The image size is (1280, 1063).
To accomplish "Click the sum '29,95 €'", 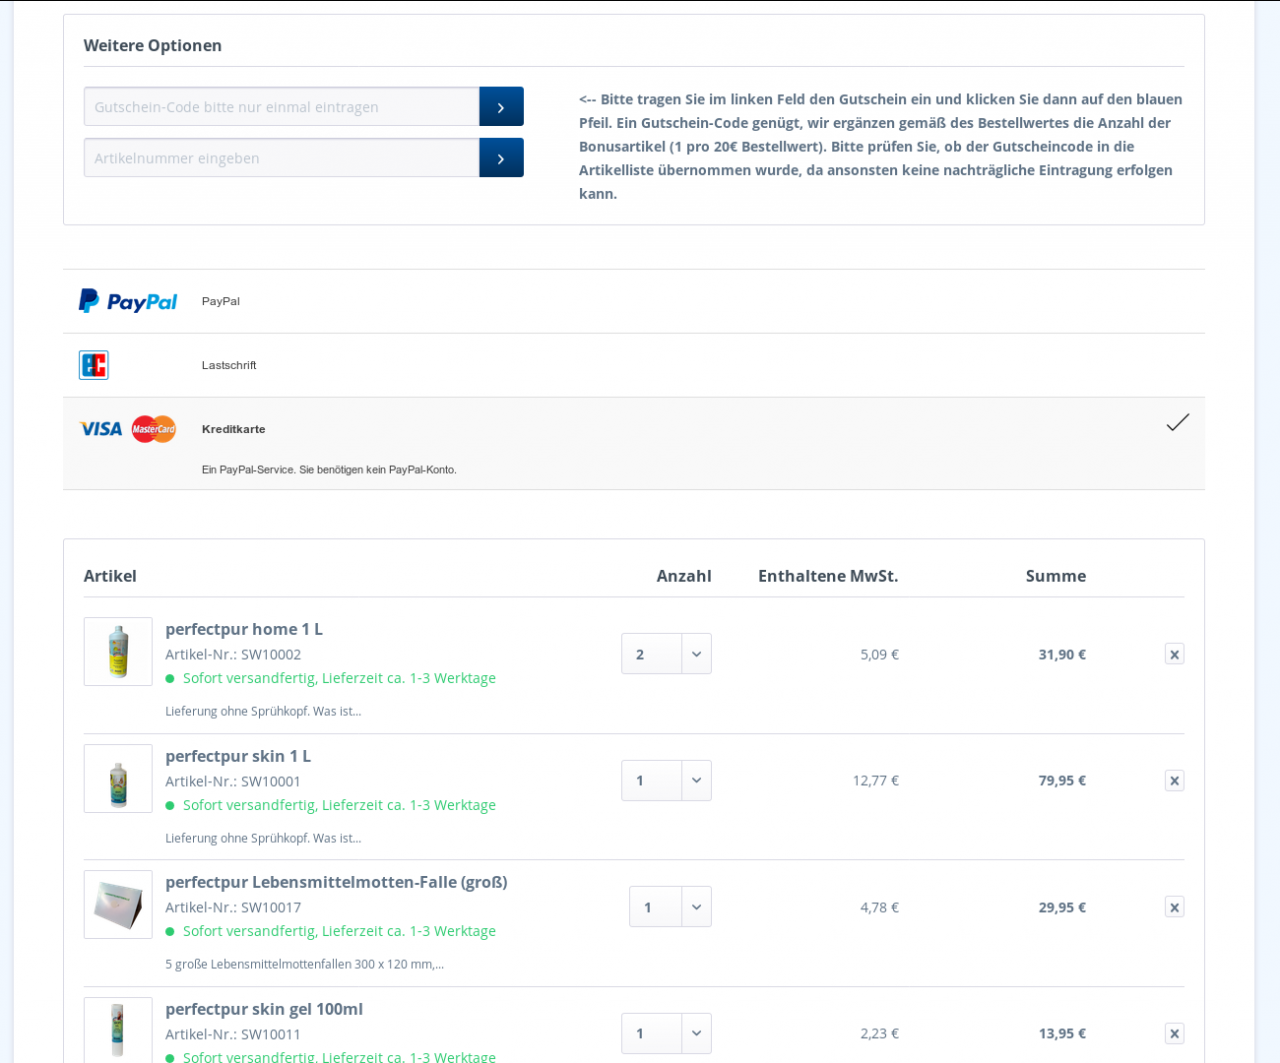I will 1062,907.
